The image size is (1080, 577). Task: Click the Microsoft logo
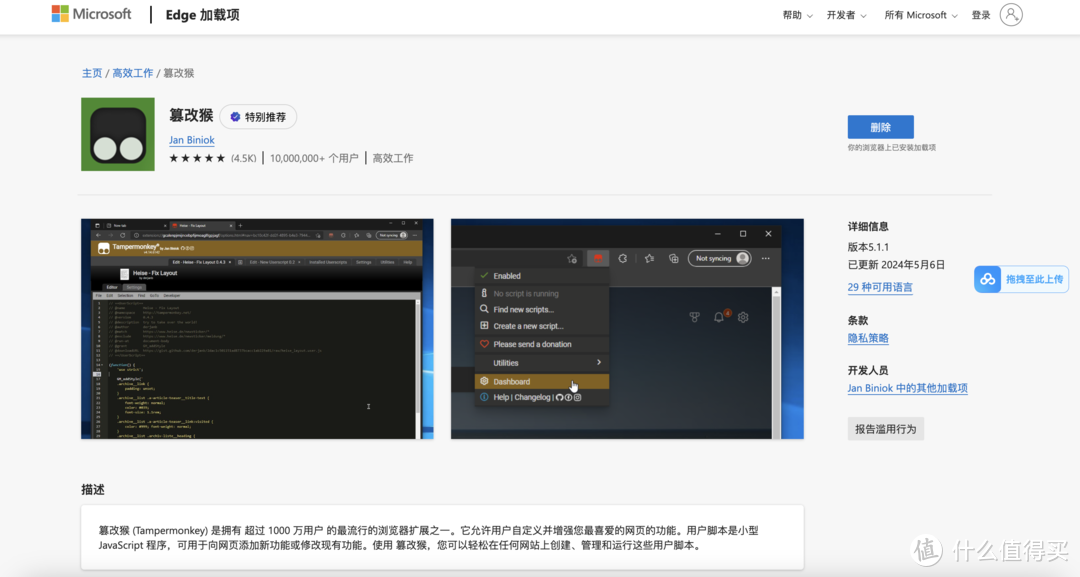point(91,14)
